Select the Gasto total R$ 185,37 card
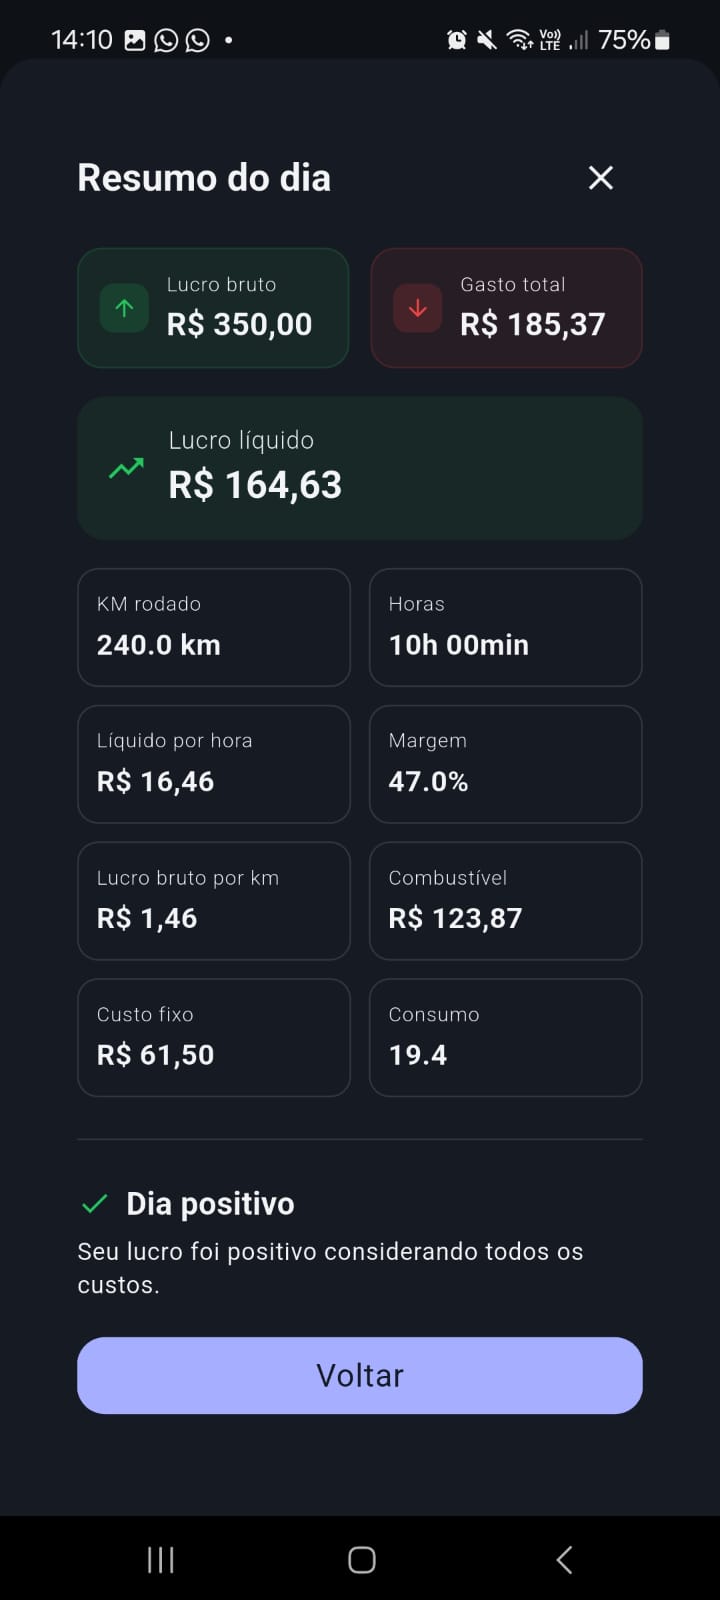720x1600 pixels. point(506,308)
